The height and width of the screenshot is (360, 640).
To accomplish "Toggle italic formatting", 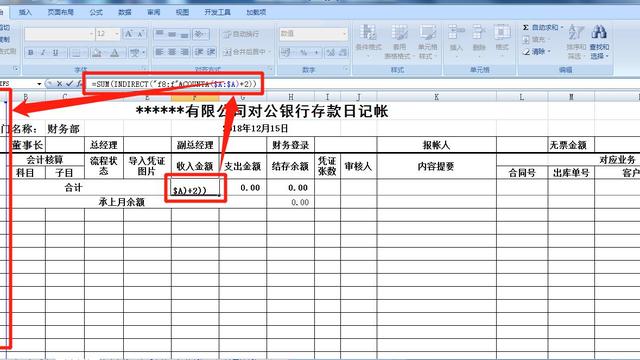I will click(43, 52).
